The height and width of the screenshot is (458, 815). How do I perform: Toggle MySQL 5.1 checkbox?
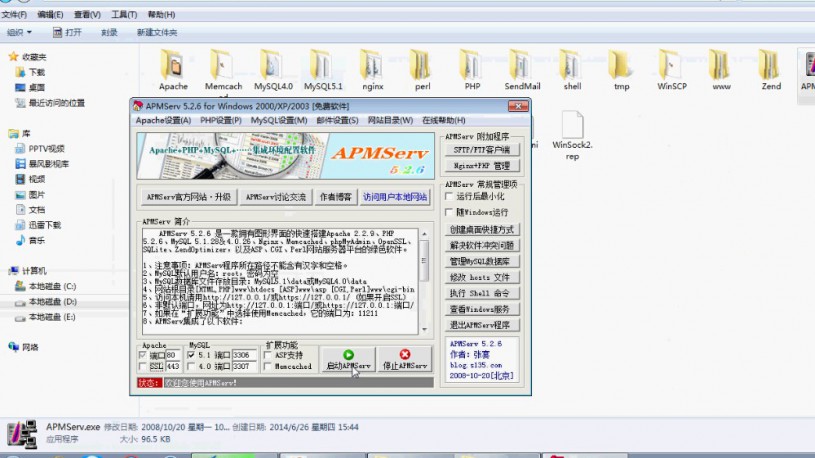click(x=191, y=355)
